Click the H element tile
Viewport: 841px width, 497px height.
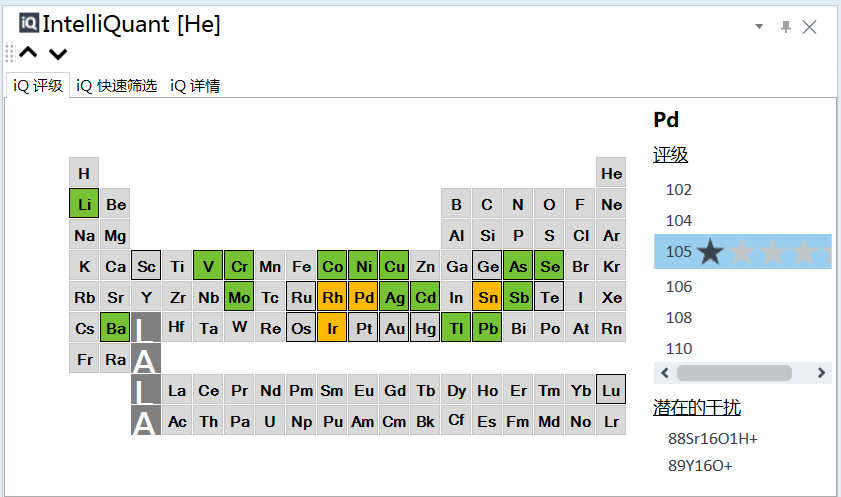point(84,173)
